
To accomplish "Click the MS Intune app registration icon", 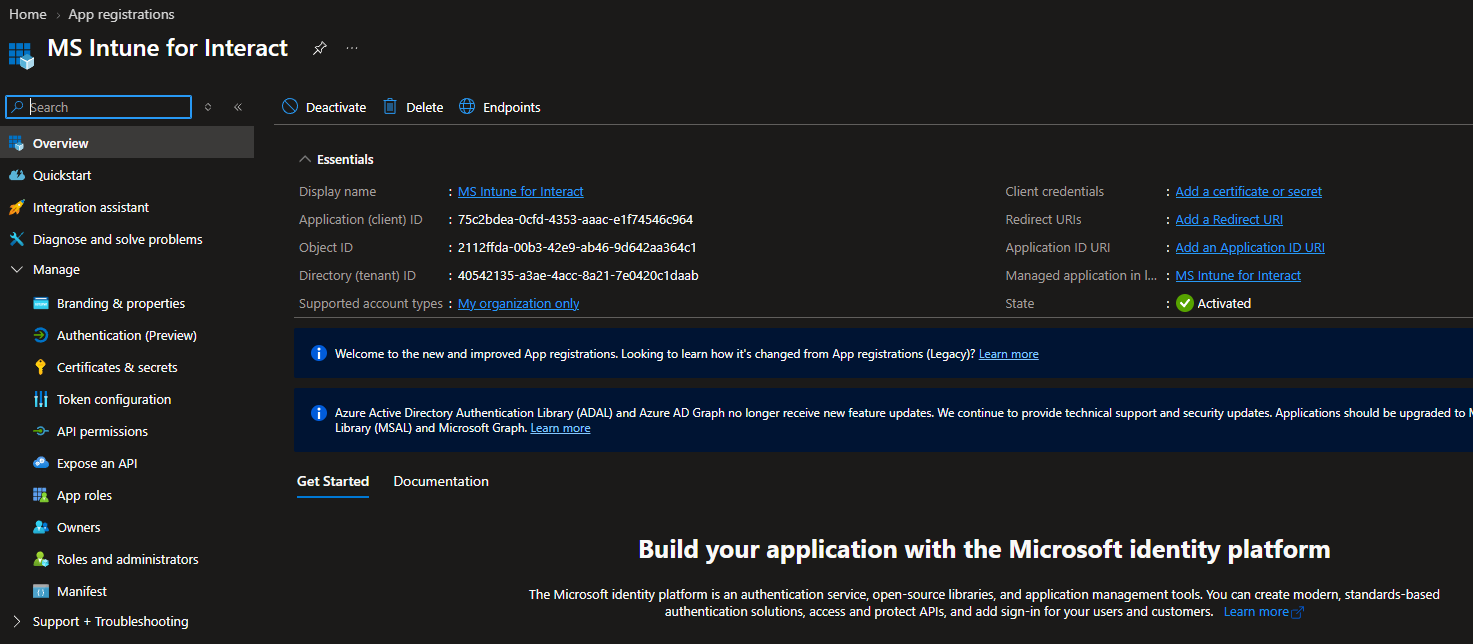I will [x=21, y=55].
